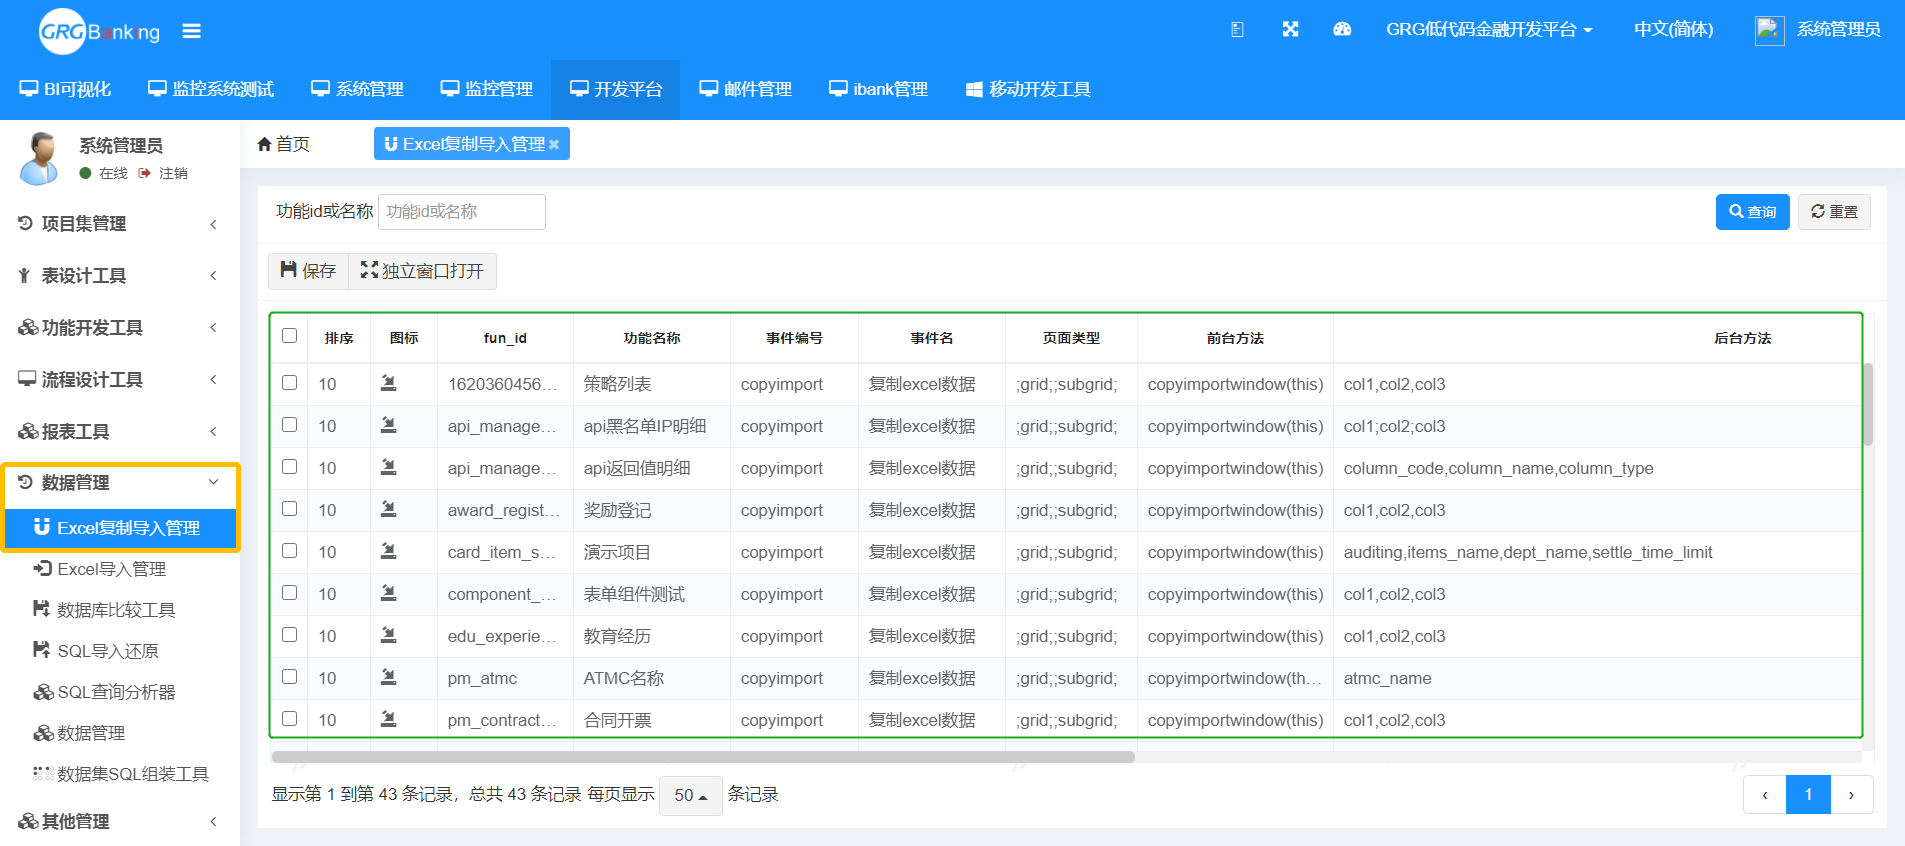Image resolution: width=1905 pixels, height=846 pixels.
Task: Check the api黑名单IP明细 row checkbox
Action: [290, 425]
